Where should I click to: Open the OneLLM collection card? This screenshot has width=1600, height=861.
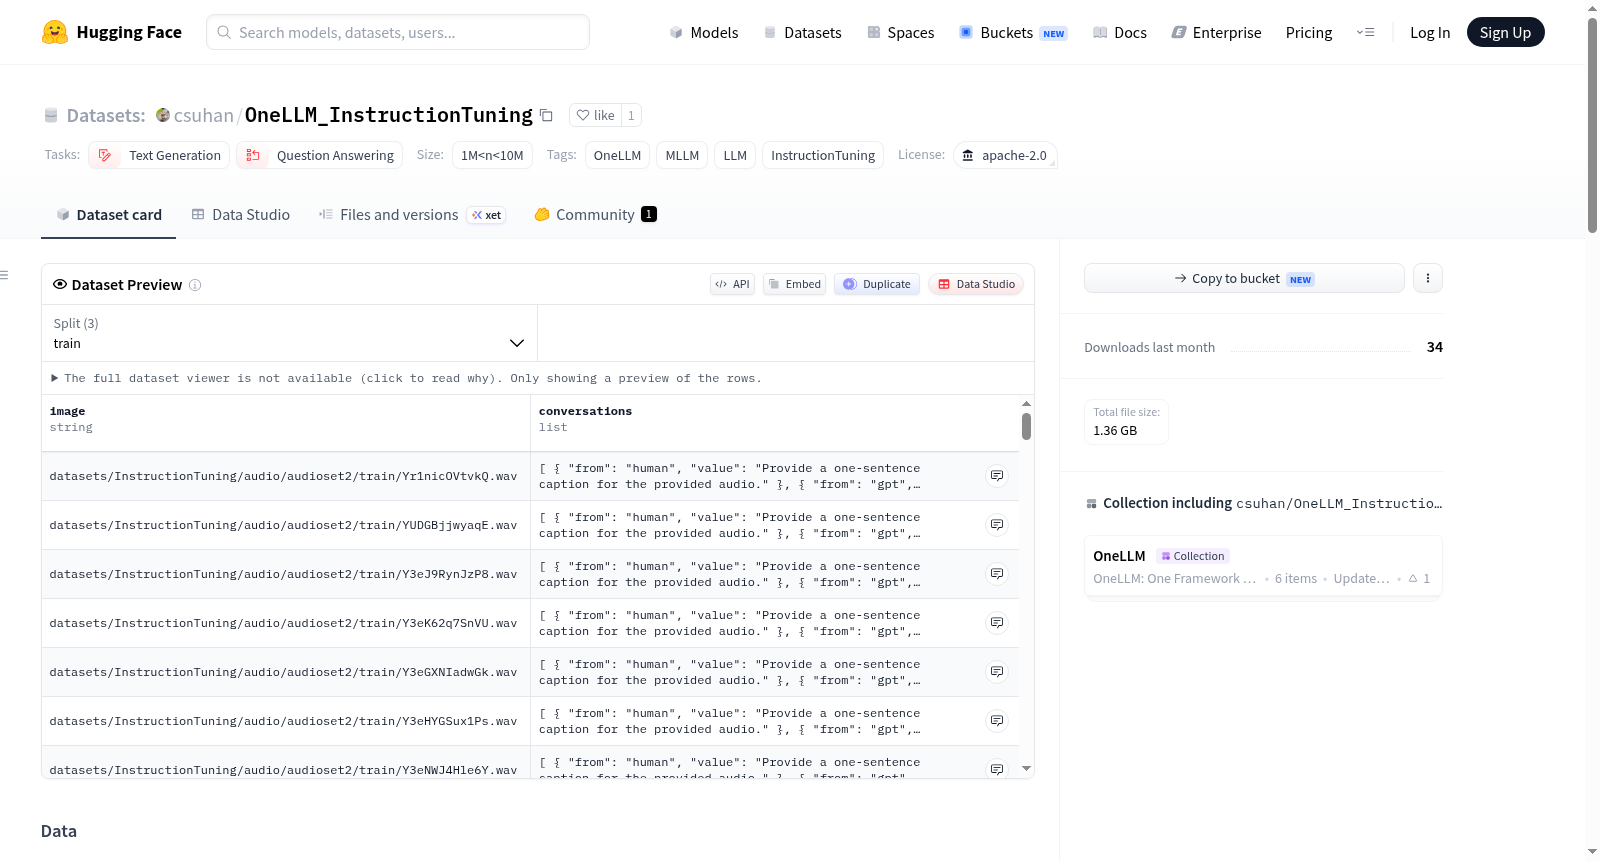pyautogui.click(x=1263, y=566)
